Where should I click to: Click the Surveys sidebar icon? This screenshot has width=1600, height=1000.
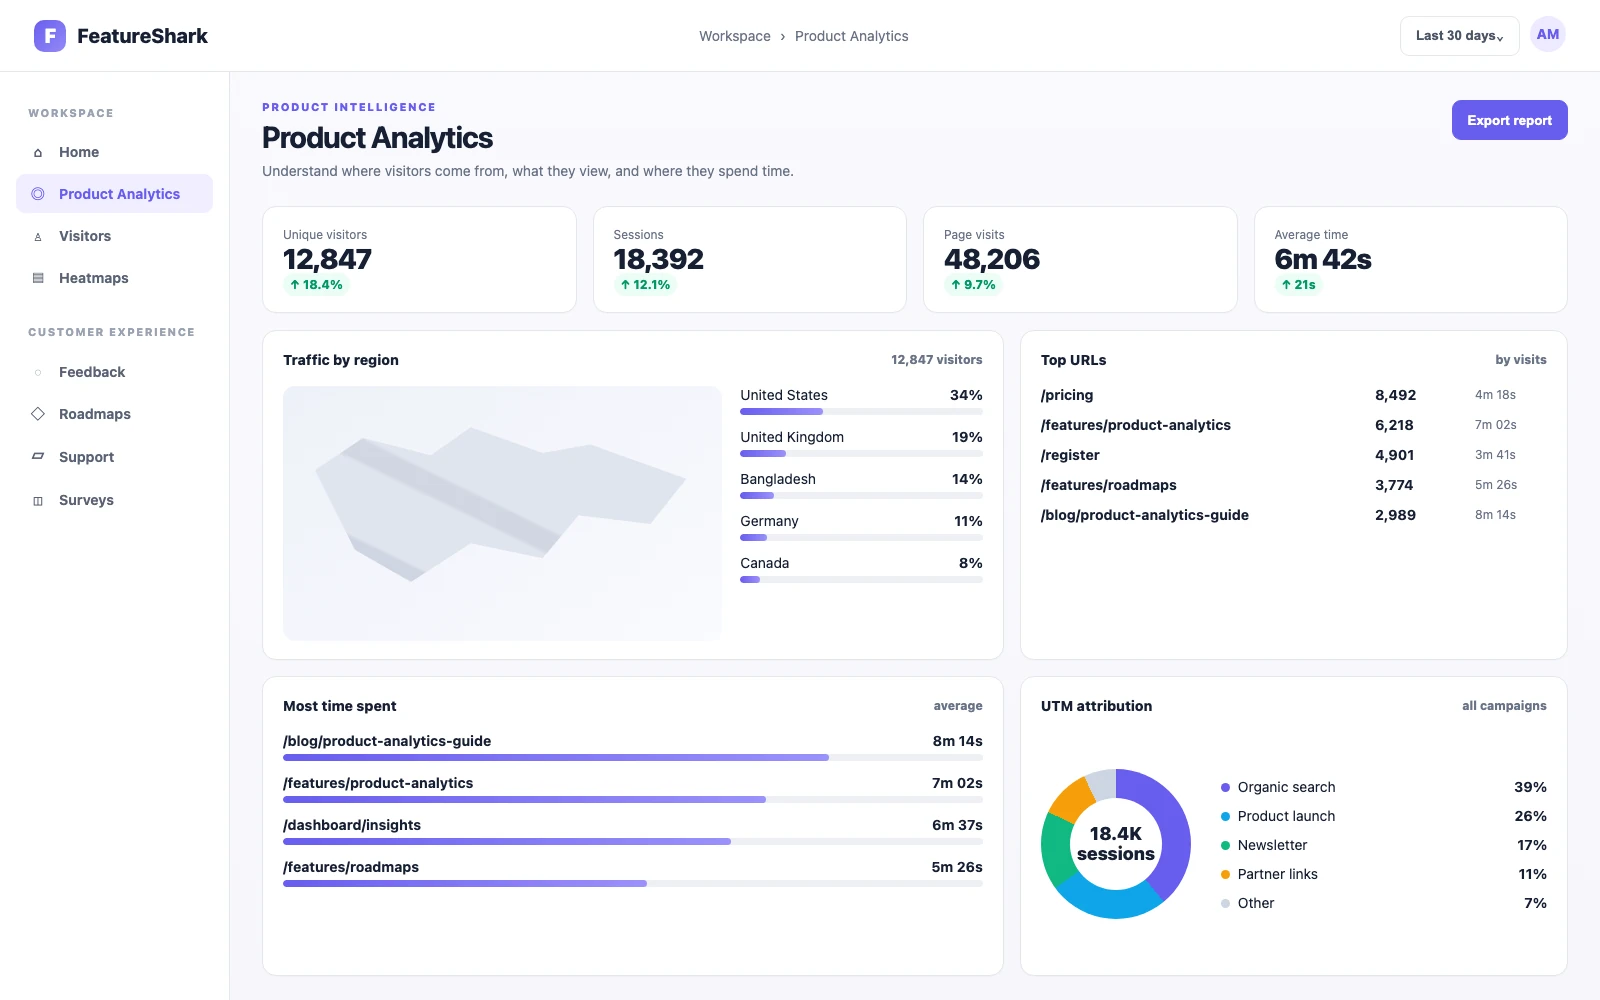point(38,501)
